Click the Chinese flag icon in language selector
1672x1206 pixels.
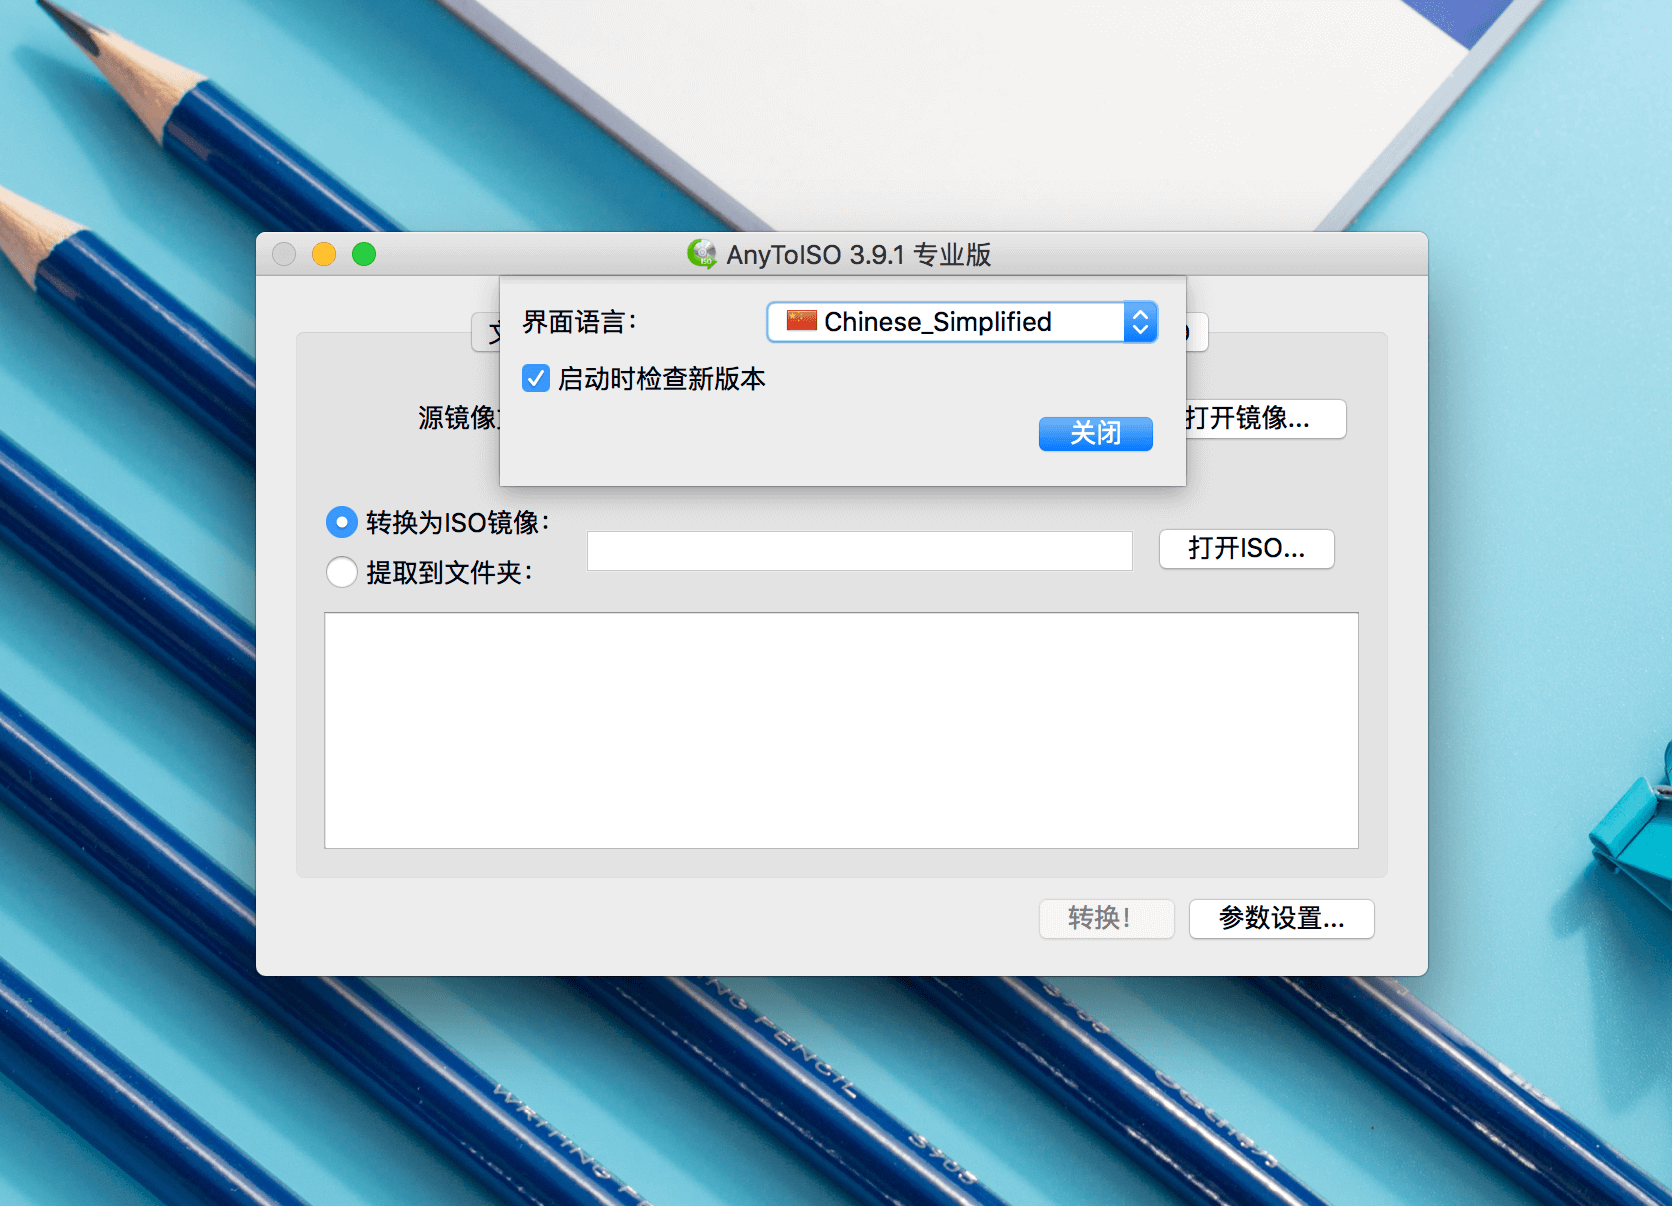click(x=802, y=321)
